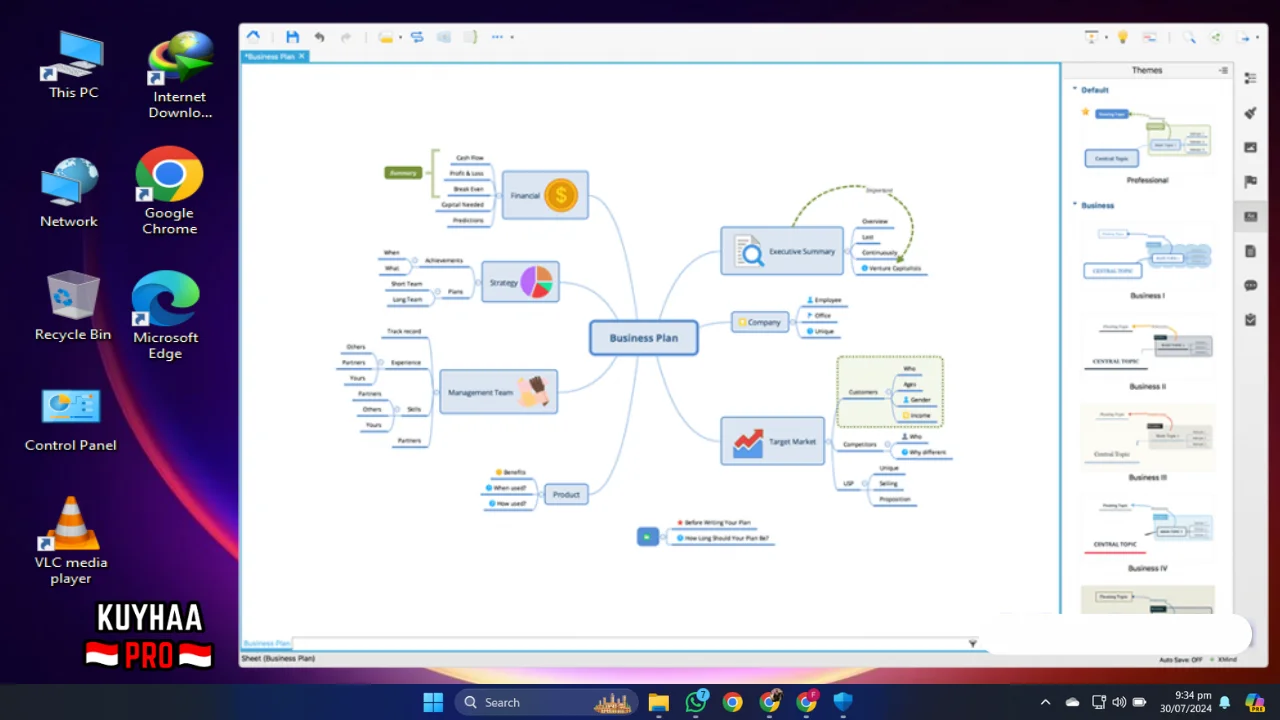Undo the last action

319,37
